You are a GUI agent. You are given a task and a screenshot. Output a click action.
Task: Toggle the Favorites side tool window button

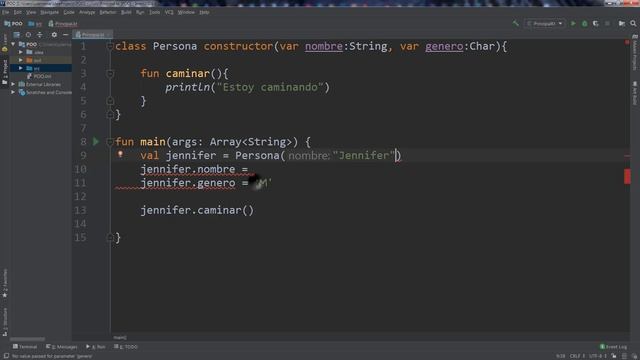coord(5,283)
